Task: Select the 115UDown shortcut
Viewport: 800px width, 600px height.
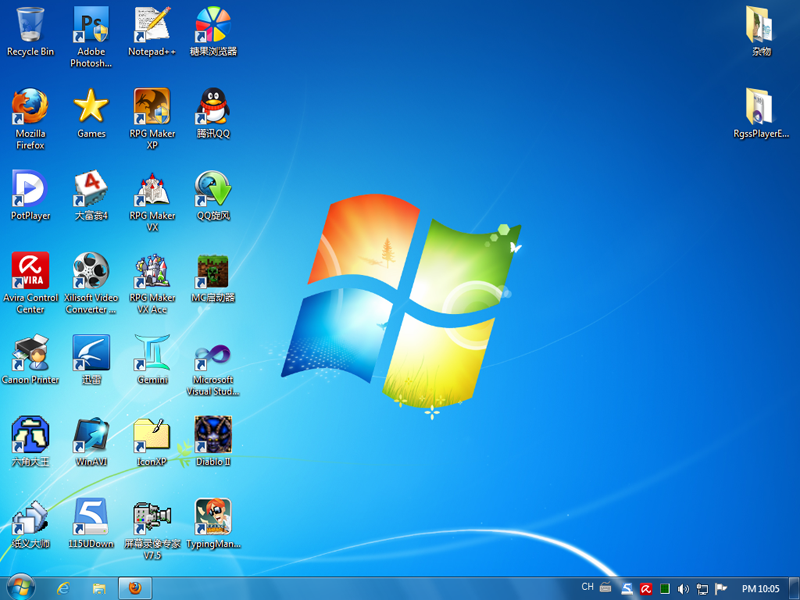Action: tap(91, 517)
